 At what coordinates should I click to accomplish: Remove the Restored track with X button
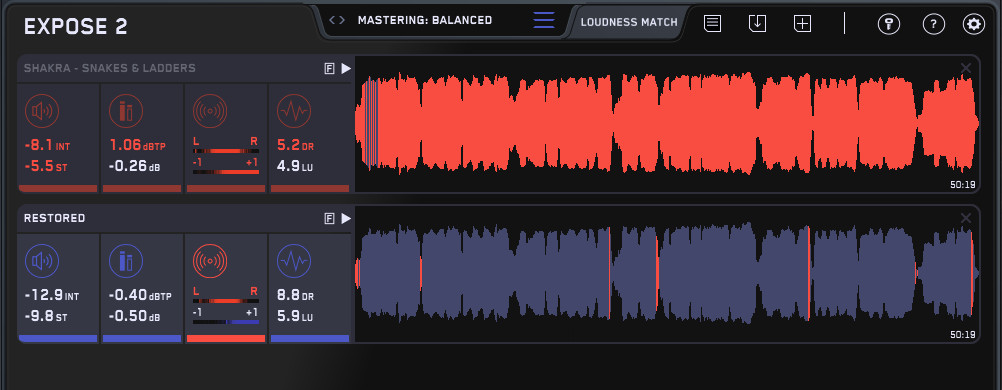tap(966, 218)
